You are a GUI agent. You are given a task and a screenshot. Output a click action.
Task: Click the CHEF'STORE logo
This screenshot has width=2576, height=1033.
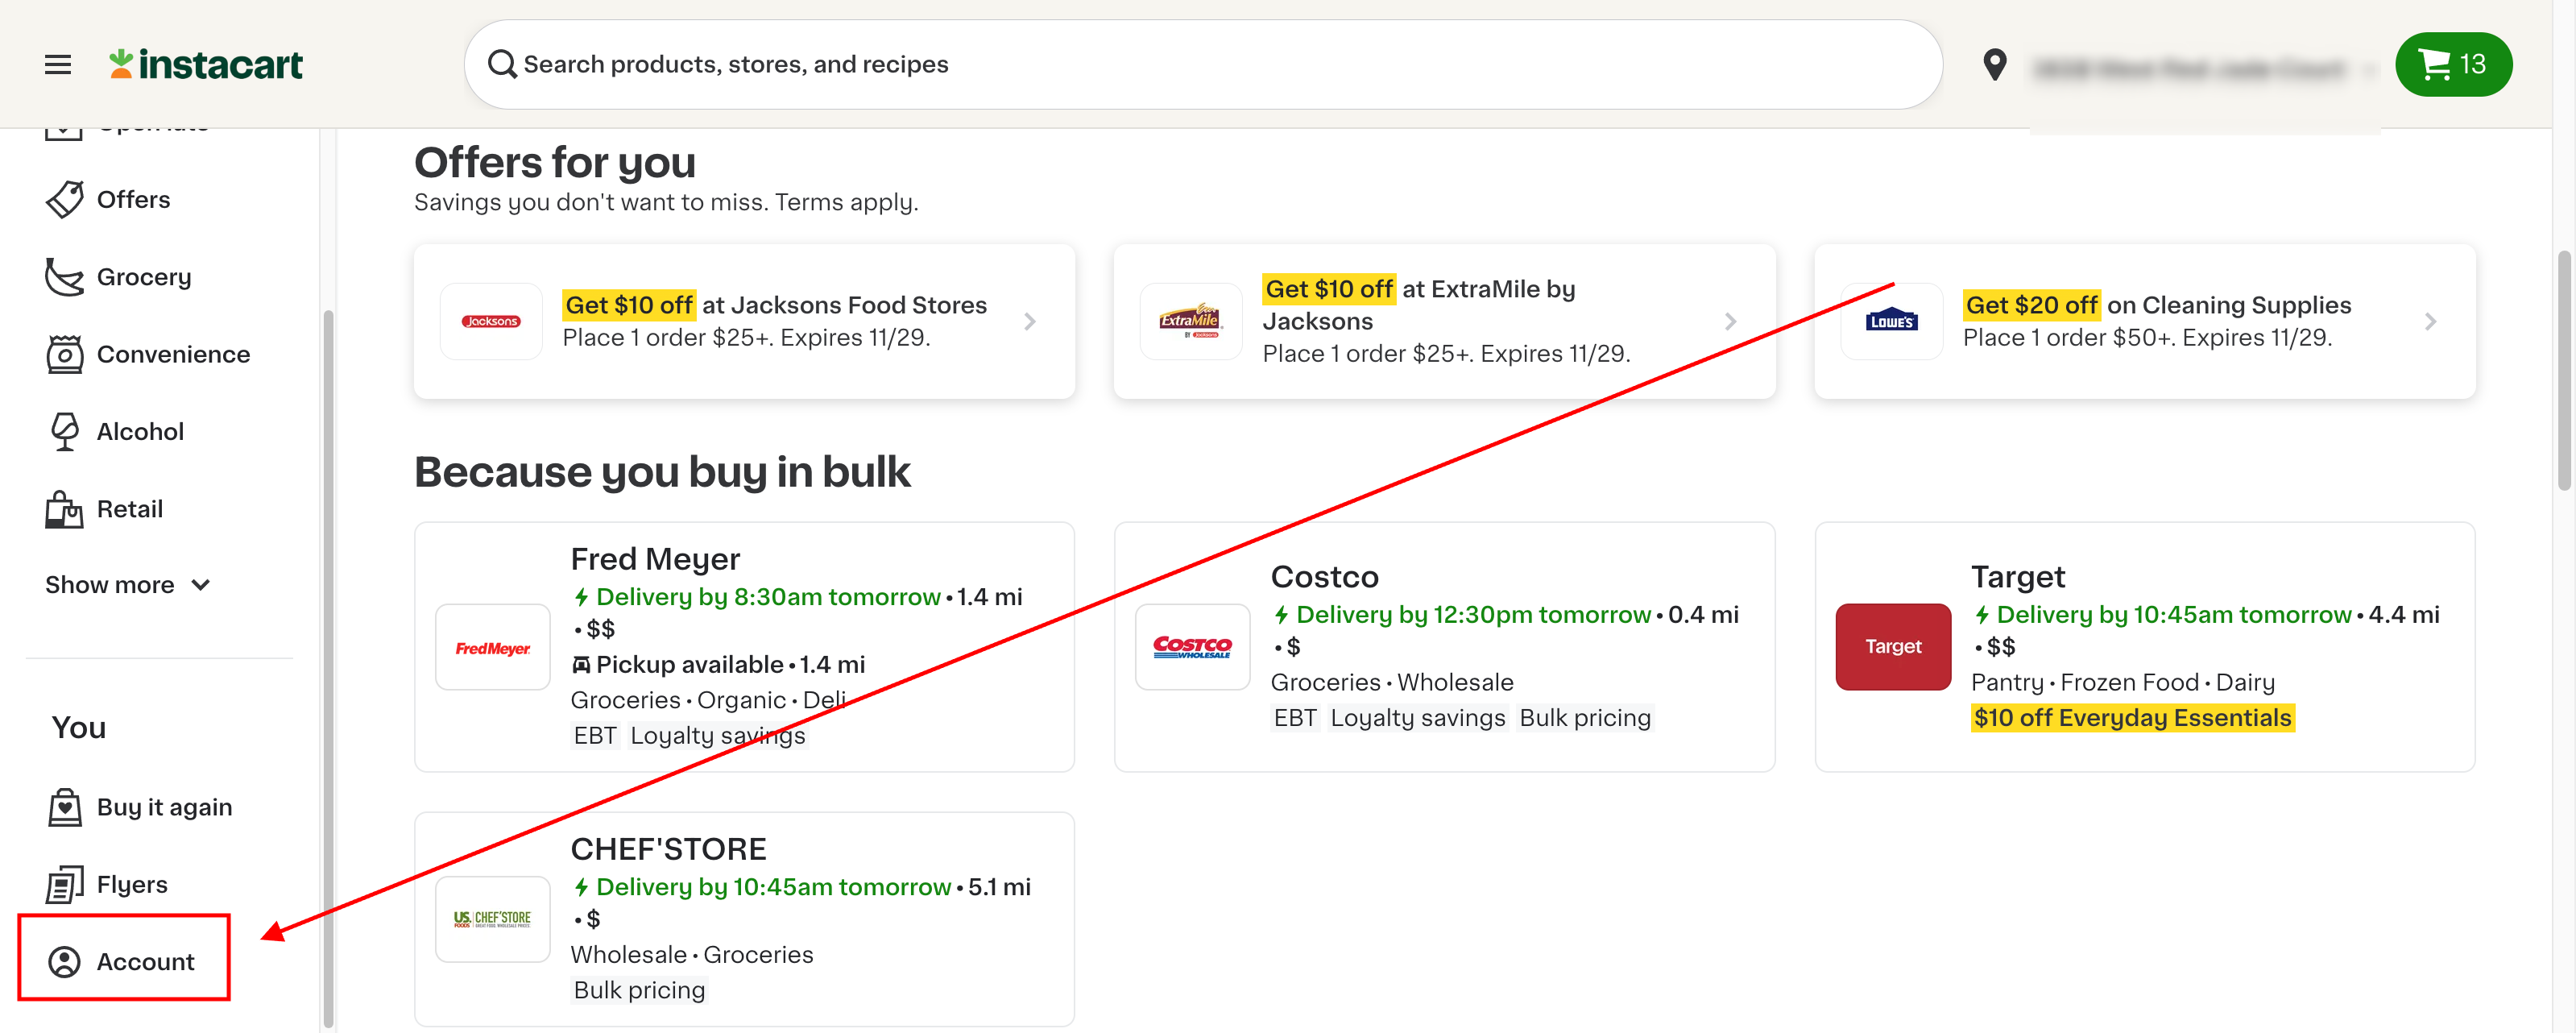(493, 919)
